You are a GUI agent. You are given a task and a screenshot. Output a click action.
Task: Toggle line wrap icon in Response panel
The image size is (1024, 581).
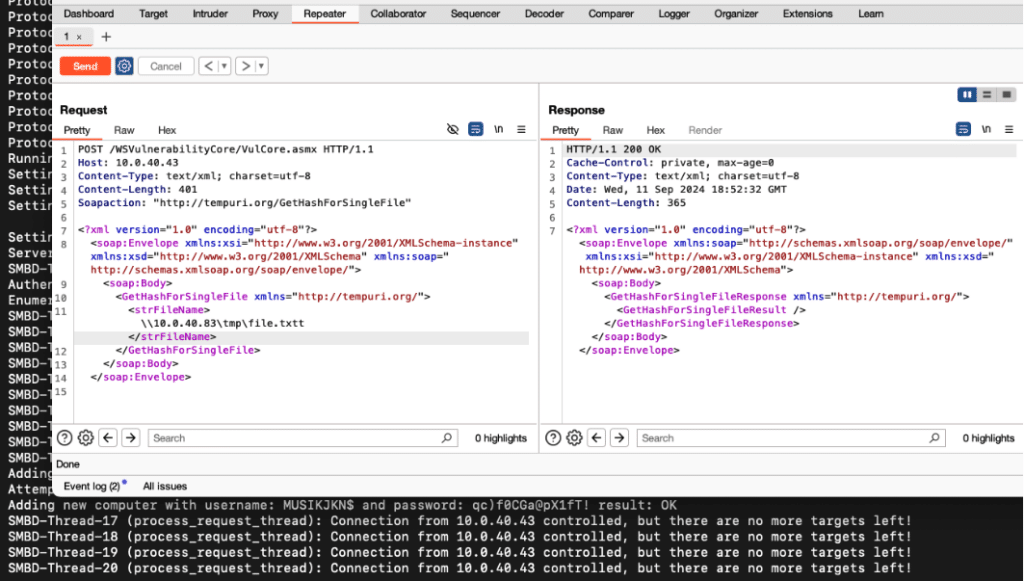click(963, 129)
